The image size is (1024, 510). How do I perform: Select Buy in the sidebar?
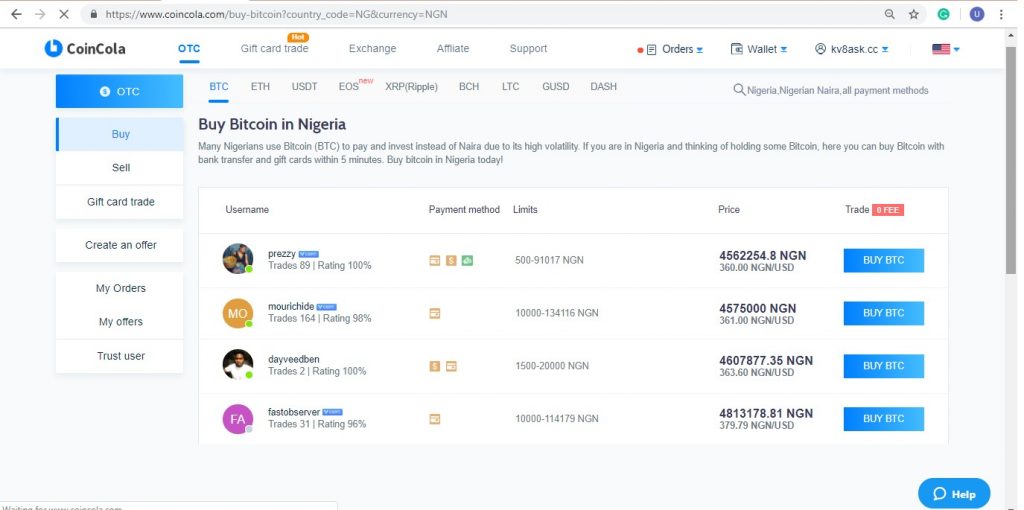[120, 134]
